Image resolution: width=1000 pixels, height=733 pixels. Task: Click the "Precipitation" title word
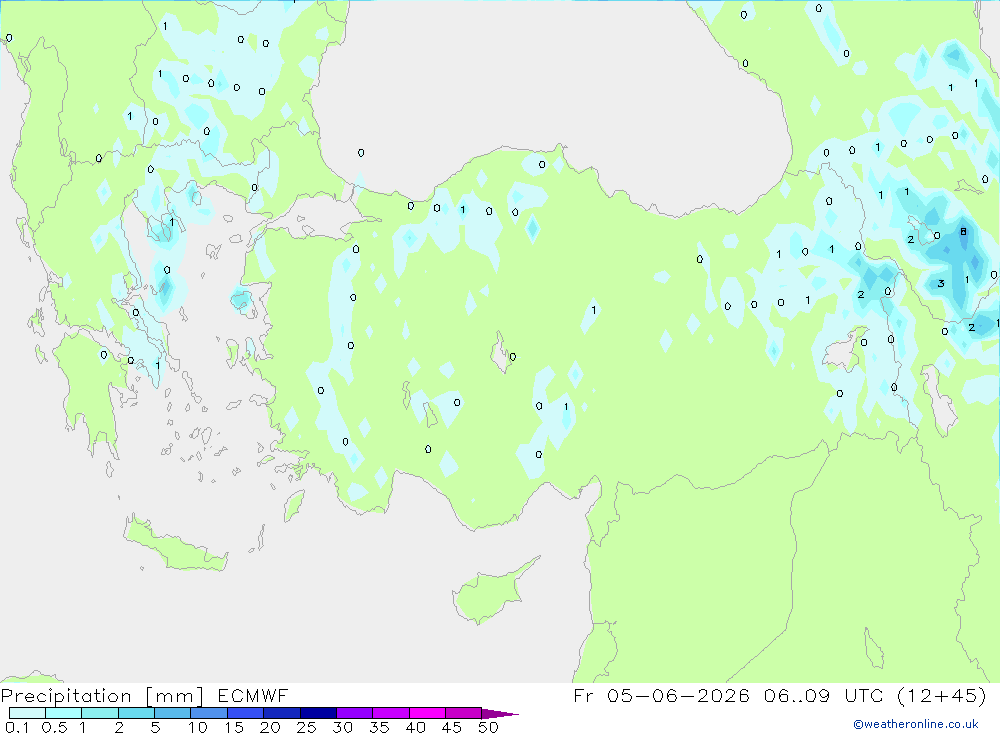point(66,695)
